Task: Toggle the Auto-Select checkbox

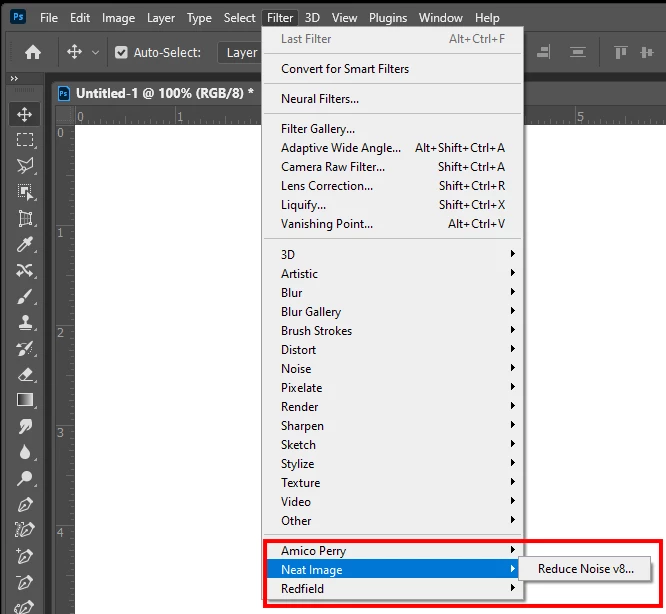Action: pos(121,53)
